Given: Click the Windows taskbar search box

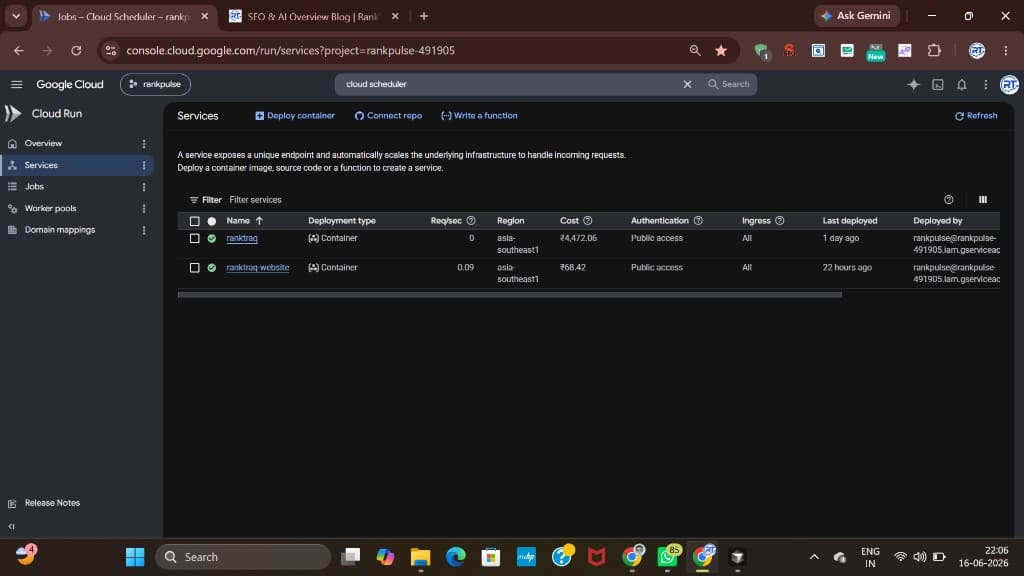Looking at the screenshot, I should click(243, 557).
